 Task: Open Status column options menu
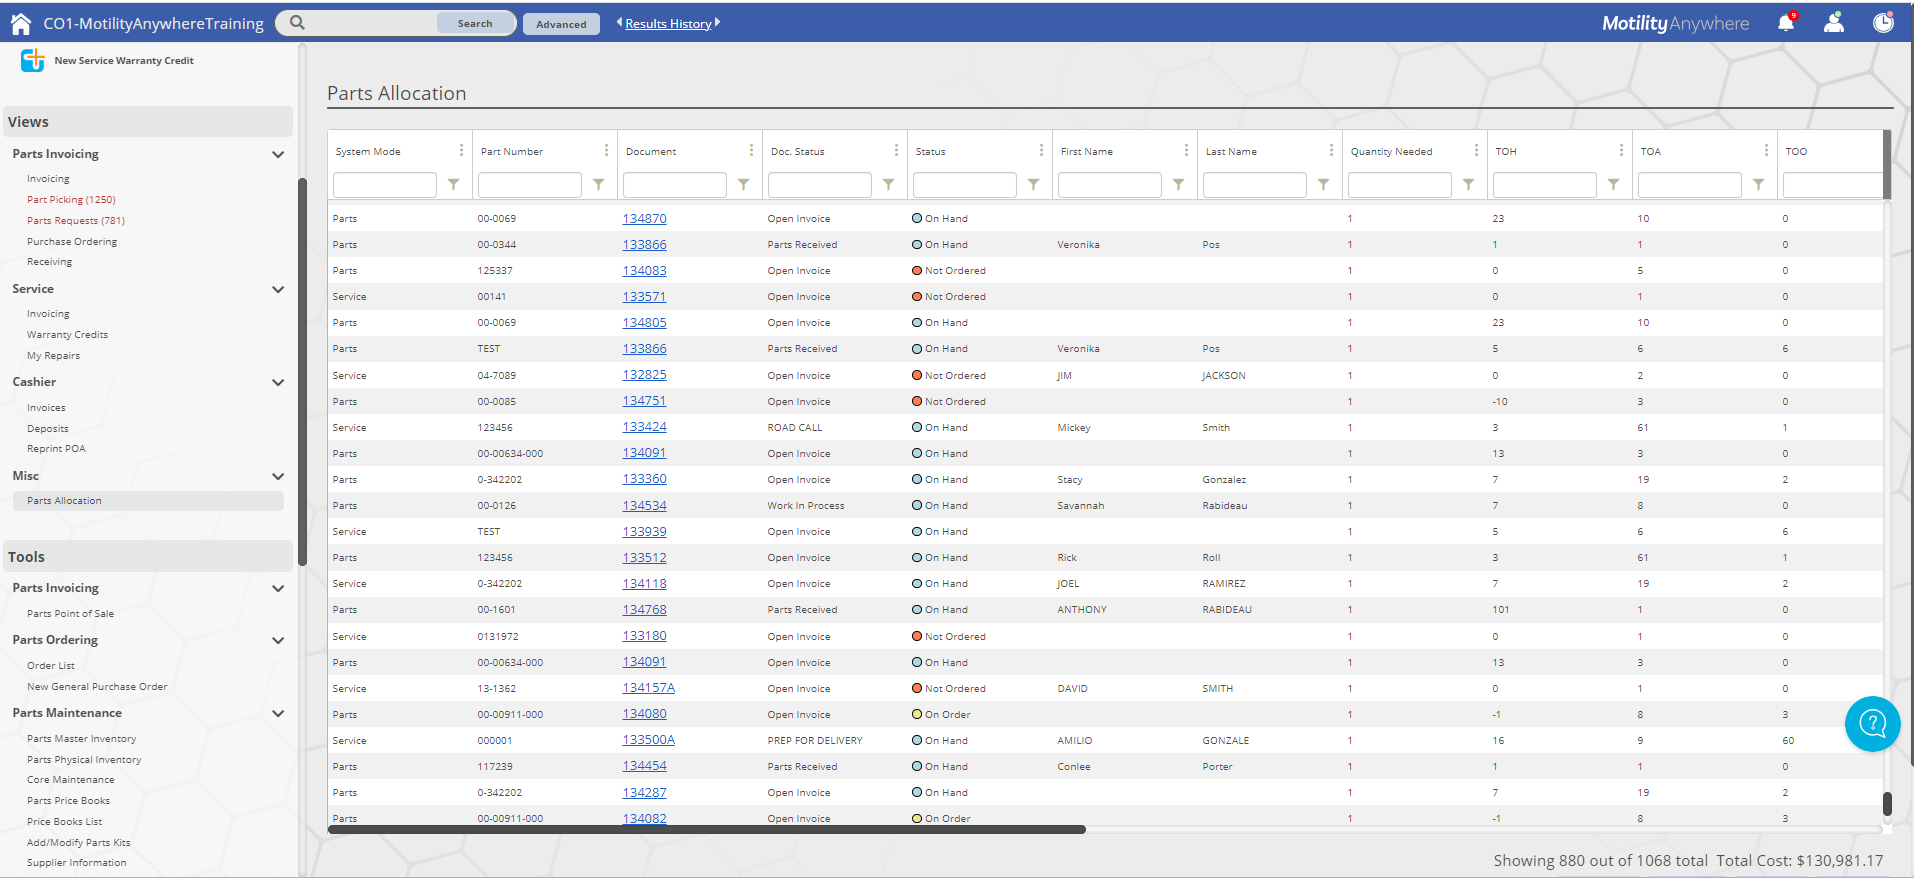[x=1041, y=150]
